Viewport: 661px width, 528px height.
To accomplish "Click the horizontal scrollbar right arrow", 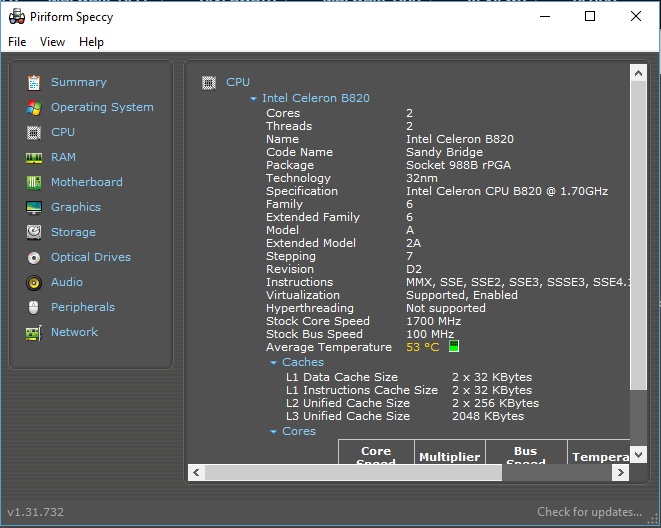I will pos(621,473).
